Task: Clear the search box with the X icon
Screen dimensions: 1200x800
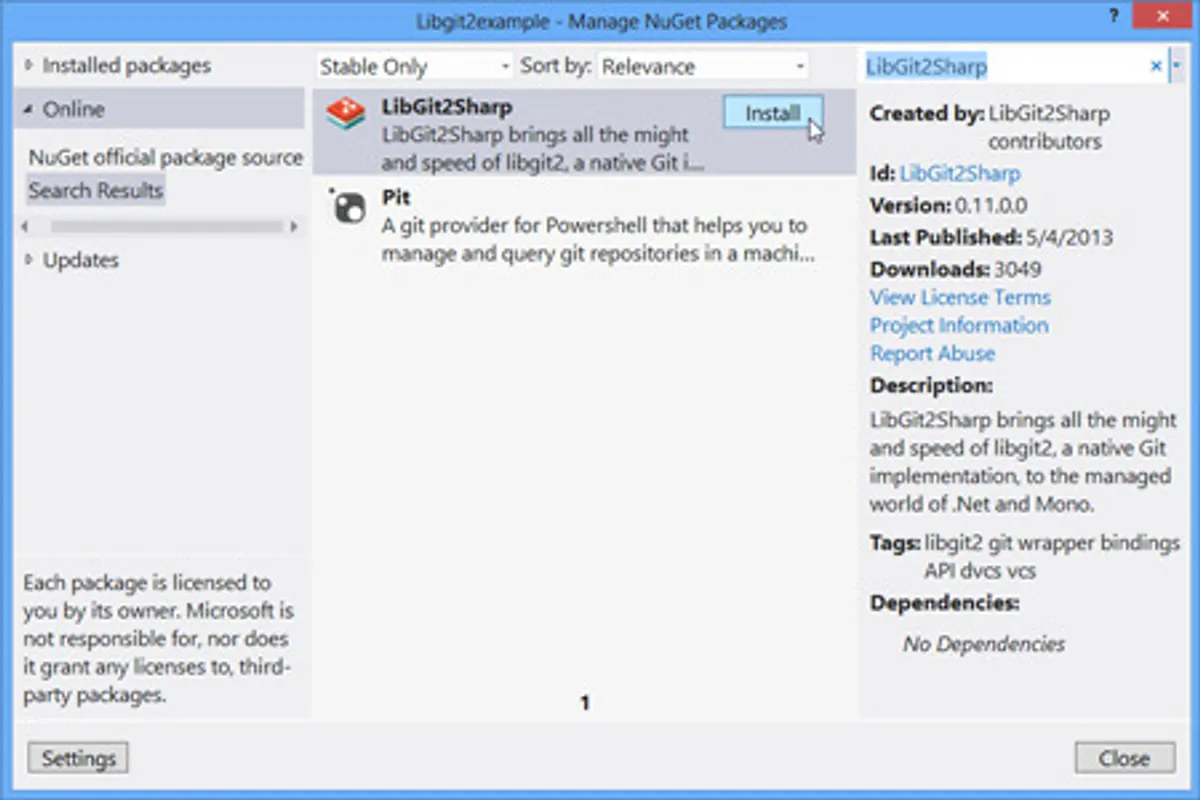Action: (x=1156, y=66)
